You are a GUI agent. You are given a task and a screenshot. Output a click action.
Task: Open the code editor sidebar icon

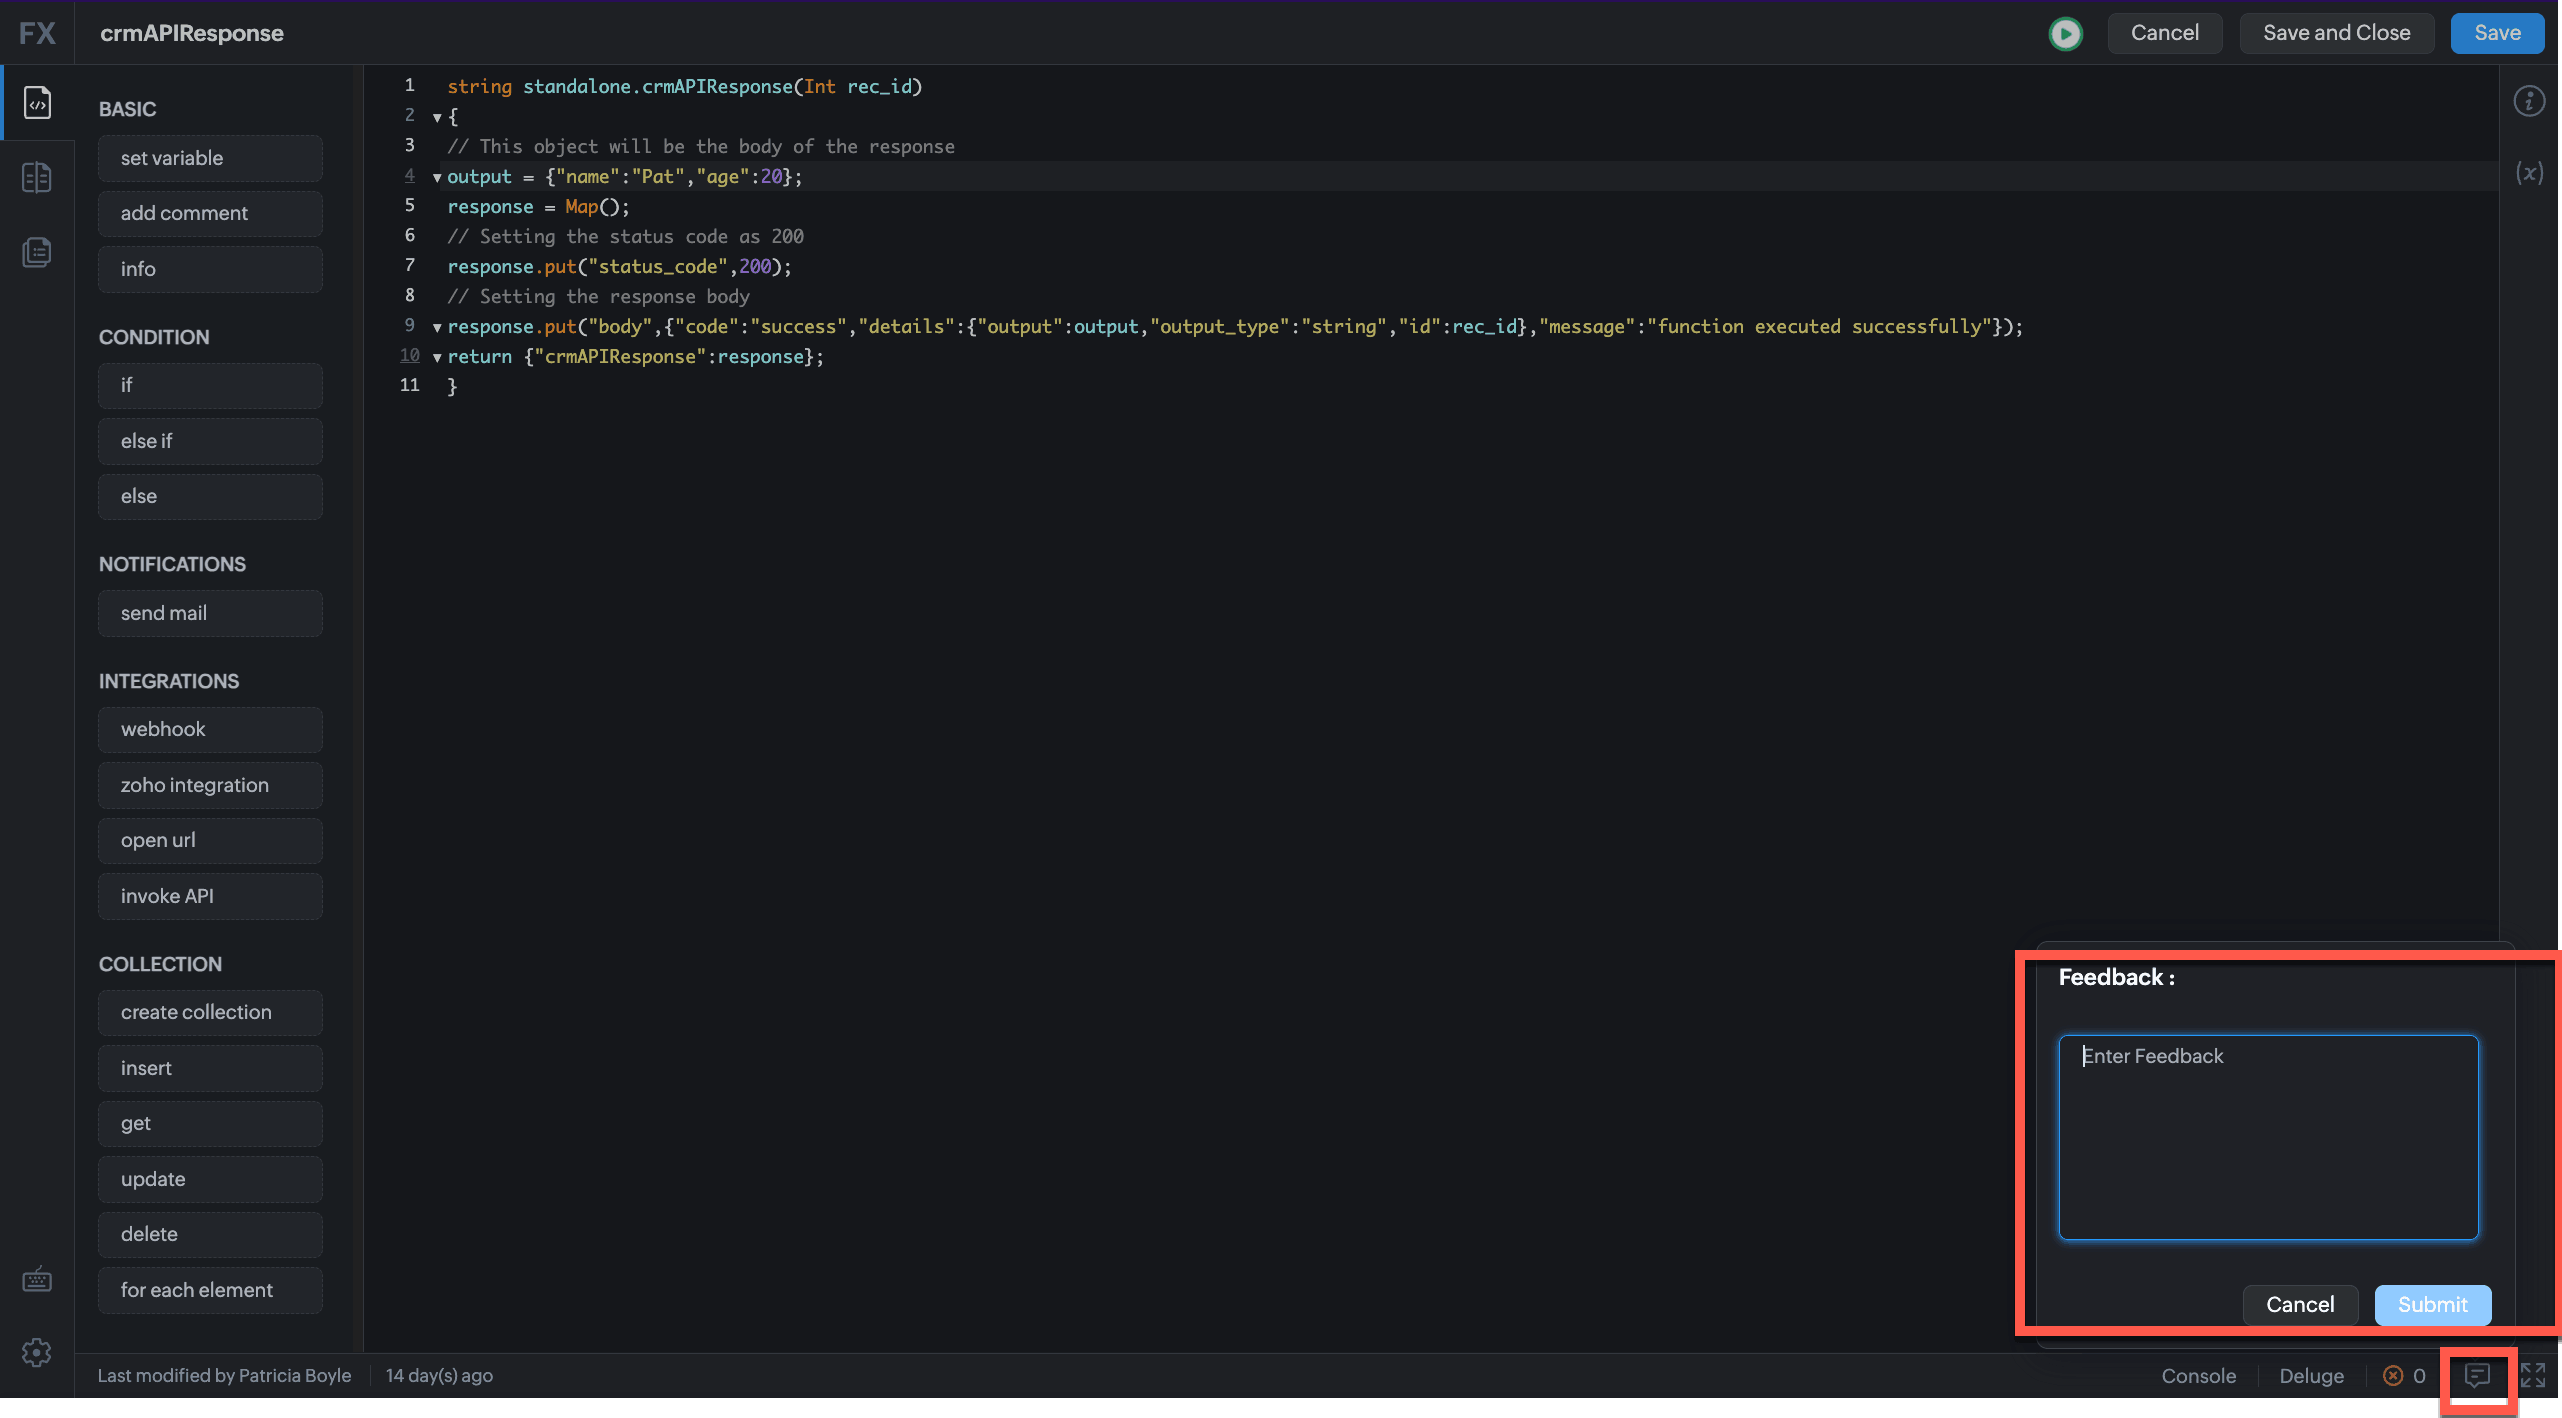pyautogui.click(x=37, y=103)
